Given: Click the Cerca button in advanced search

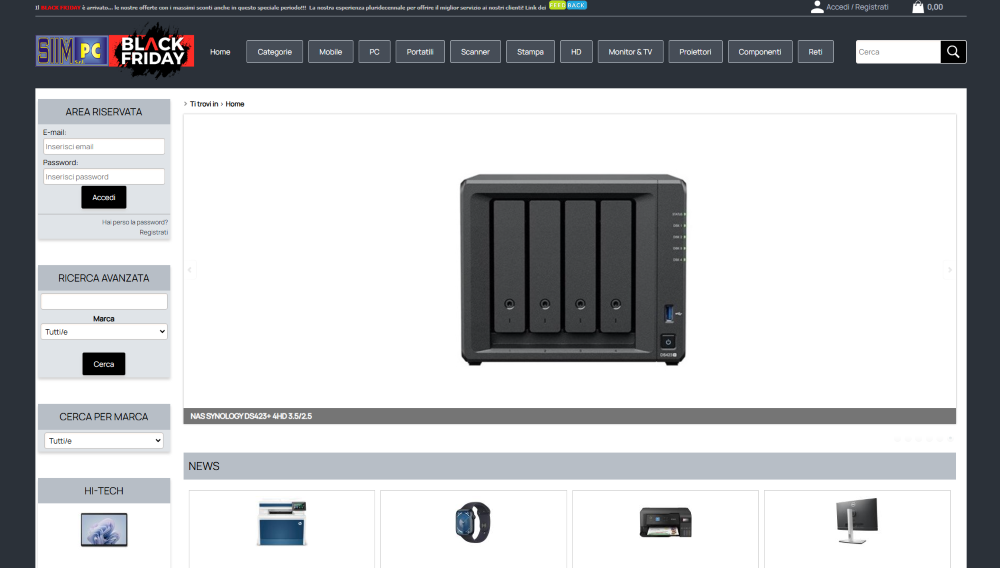Looking at the screenshot, I should [x=104, y=364].
